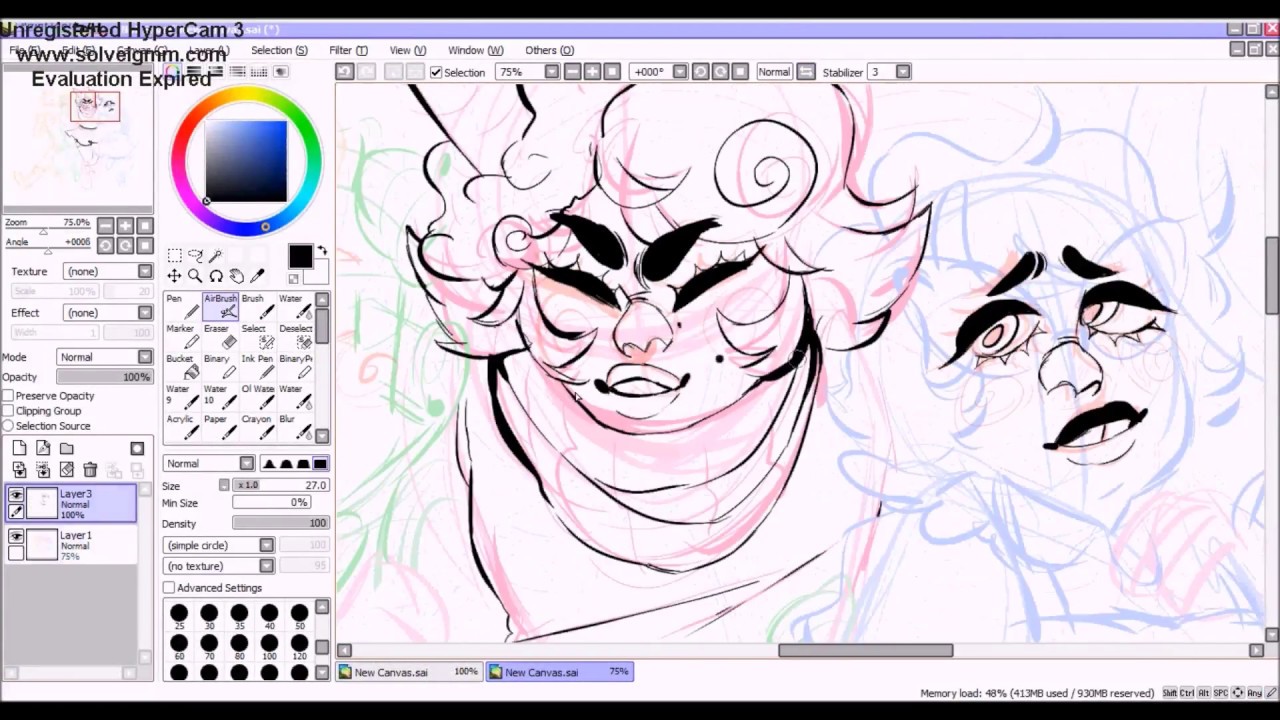Click the black foreground color swatch
This screenshot has width=1280, height=720.
coord(300,257)
